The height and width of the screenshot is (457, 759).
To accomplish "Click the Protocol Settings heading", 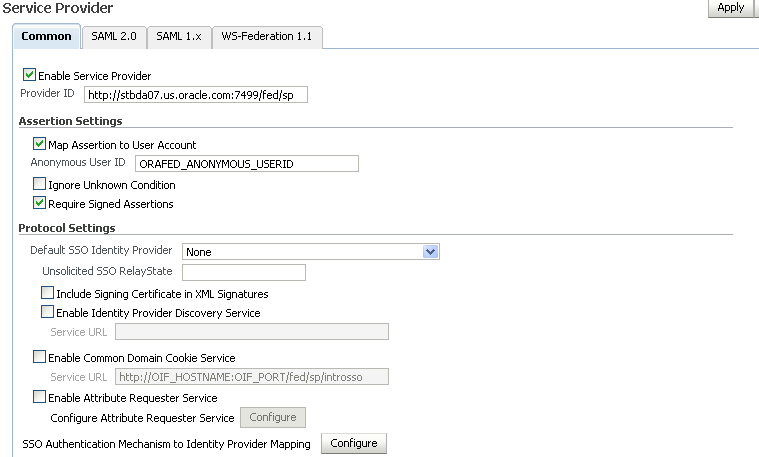I will (x=67, y=228).
